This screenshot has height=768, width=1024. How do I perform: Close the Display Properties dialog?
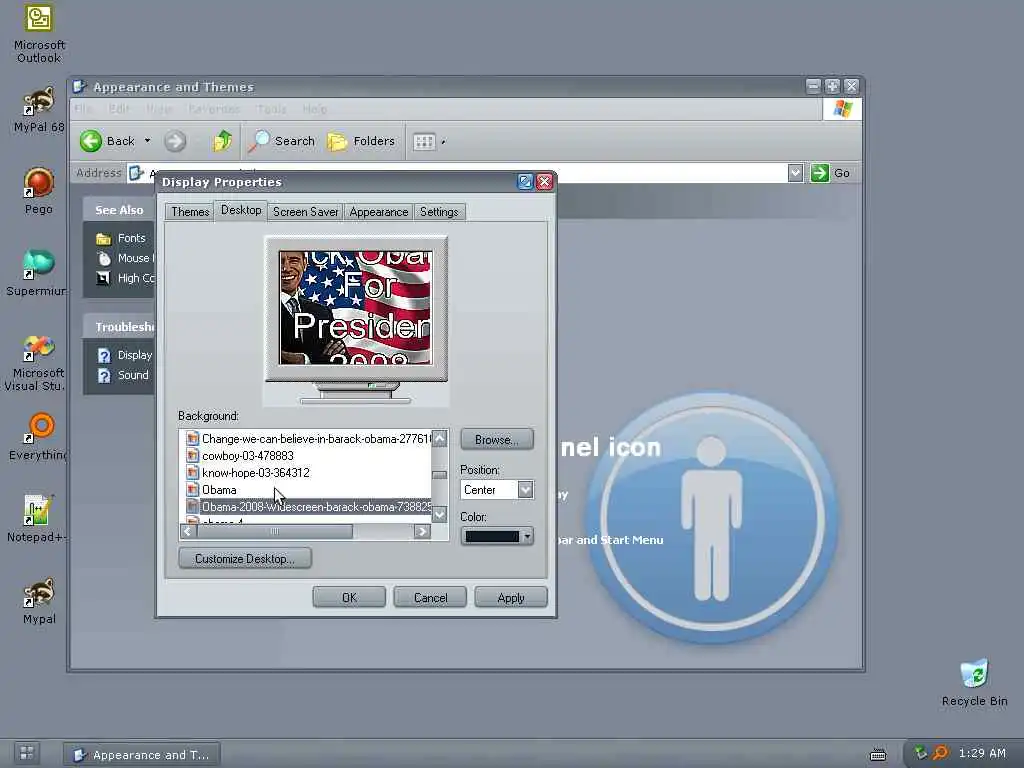click(x=544, y=182)
